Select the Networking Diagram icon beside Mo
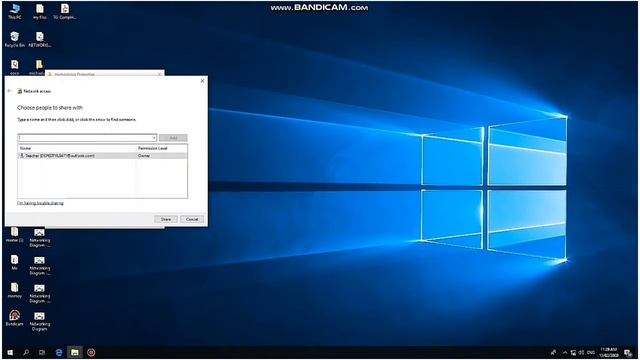Viewport: 640px width, 360px height. tap(40, 266)
